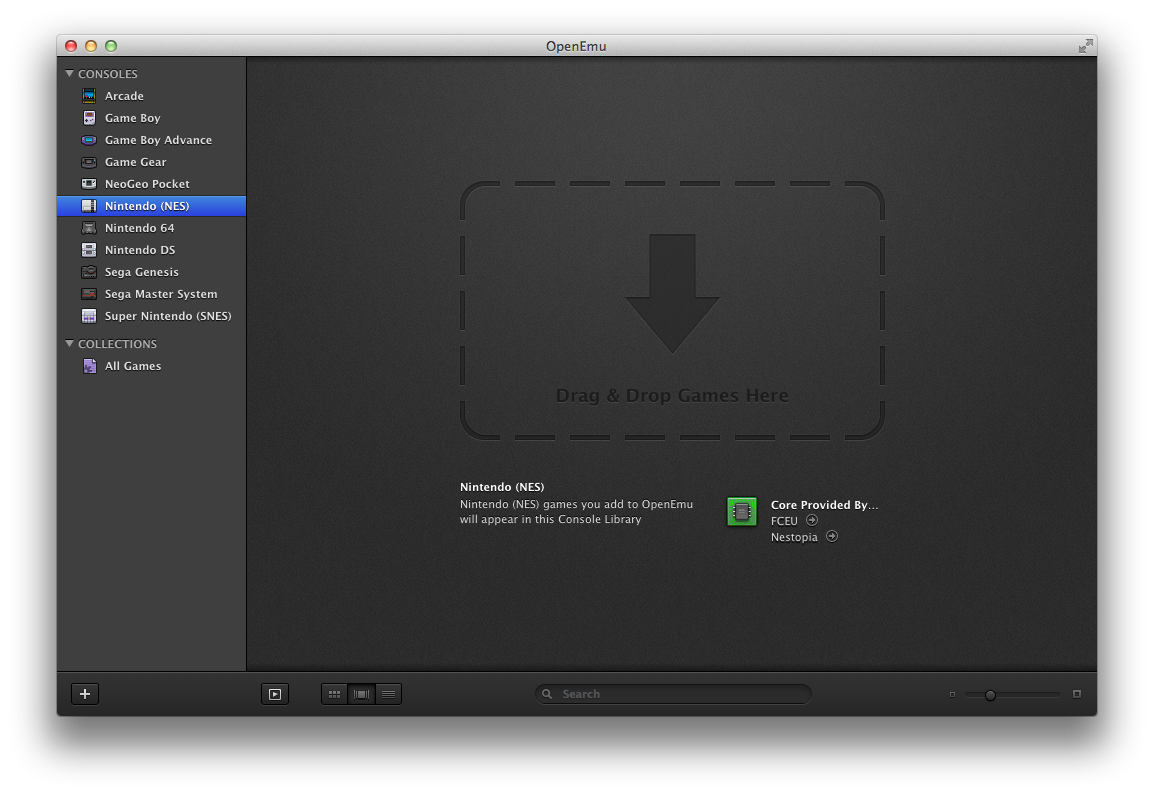This screenshot has width=1154, height=795.
Task: Add a new collection with the plus button
Action: coord(85,693)
